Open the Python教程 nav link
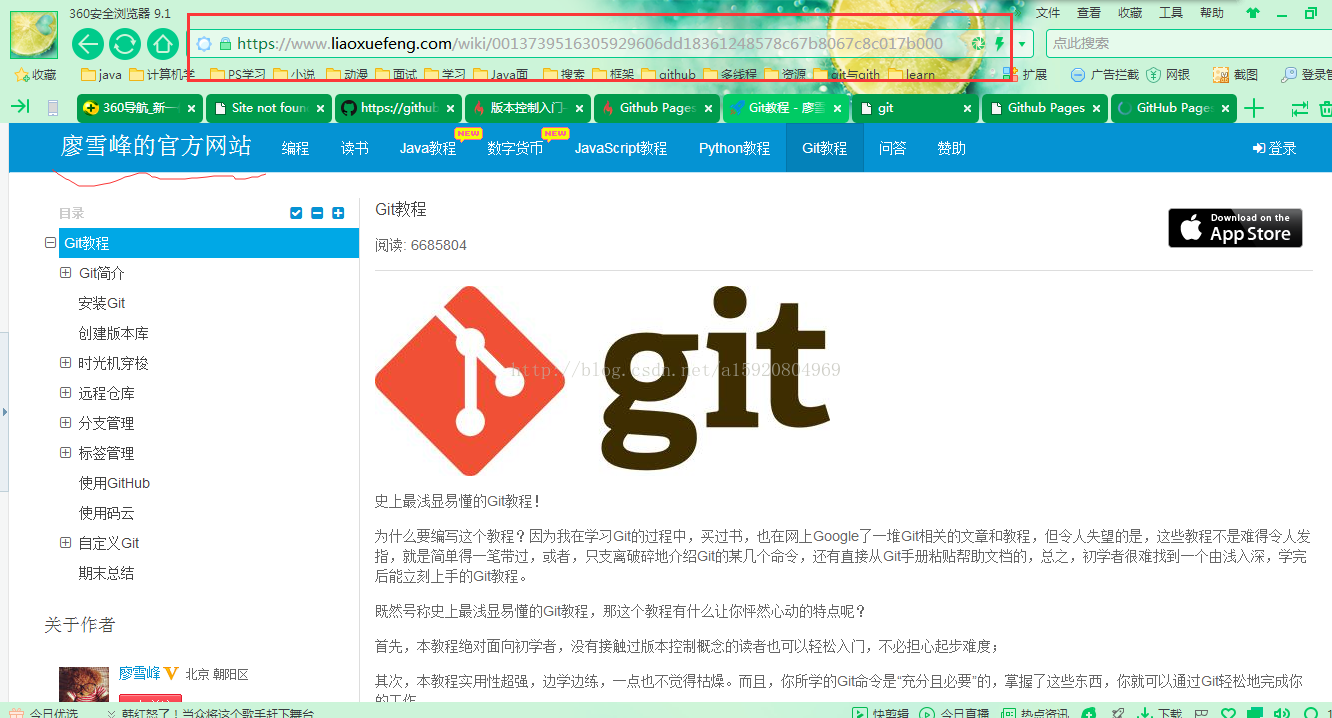The height and width of the screenshot is (718, 1332). click(734, 148)
